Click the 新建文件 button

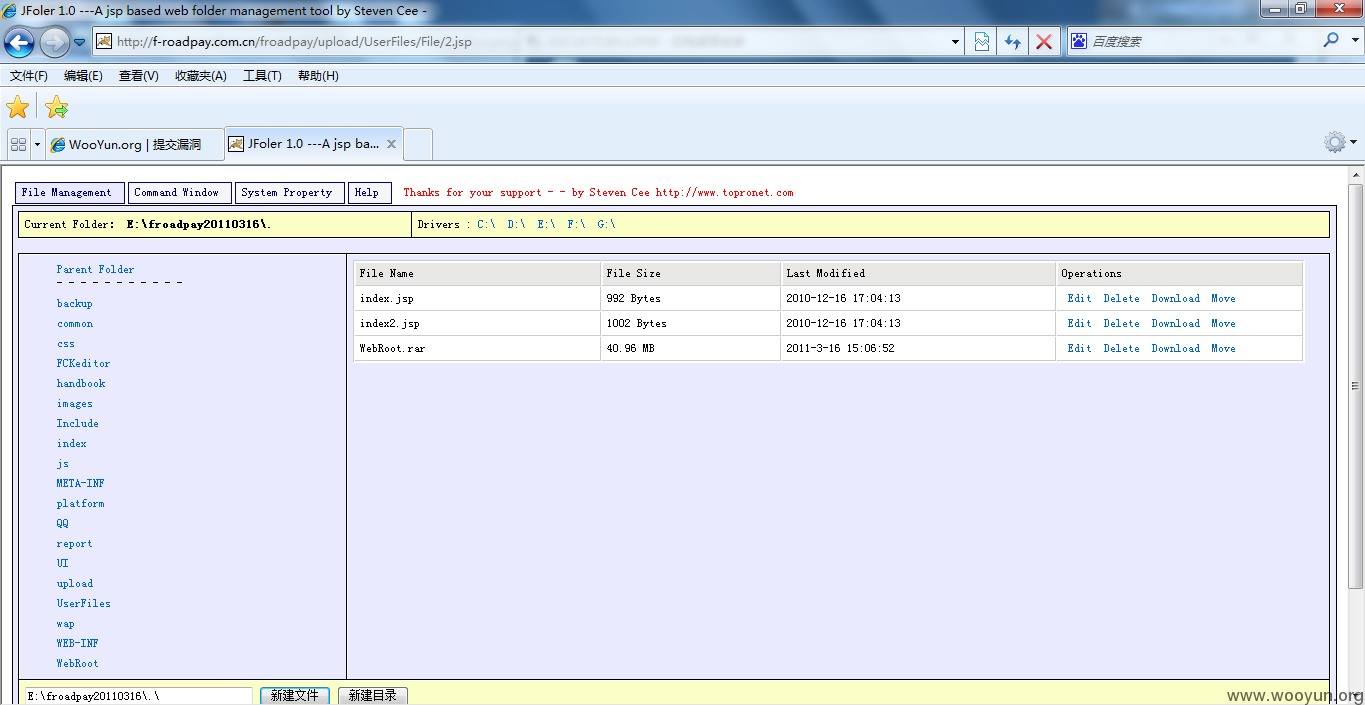294,695
